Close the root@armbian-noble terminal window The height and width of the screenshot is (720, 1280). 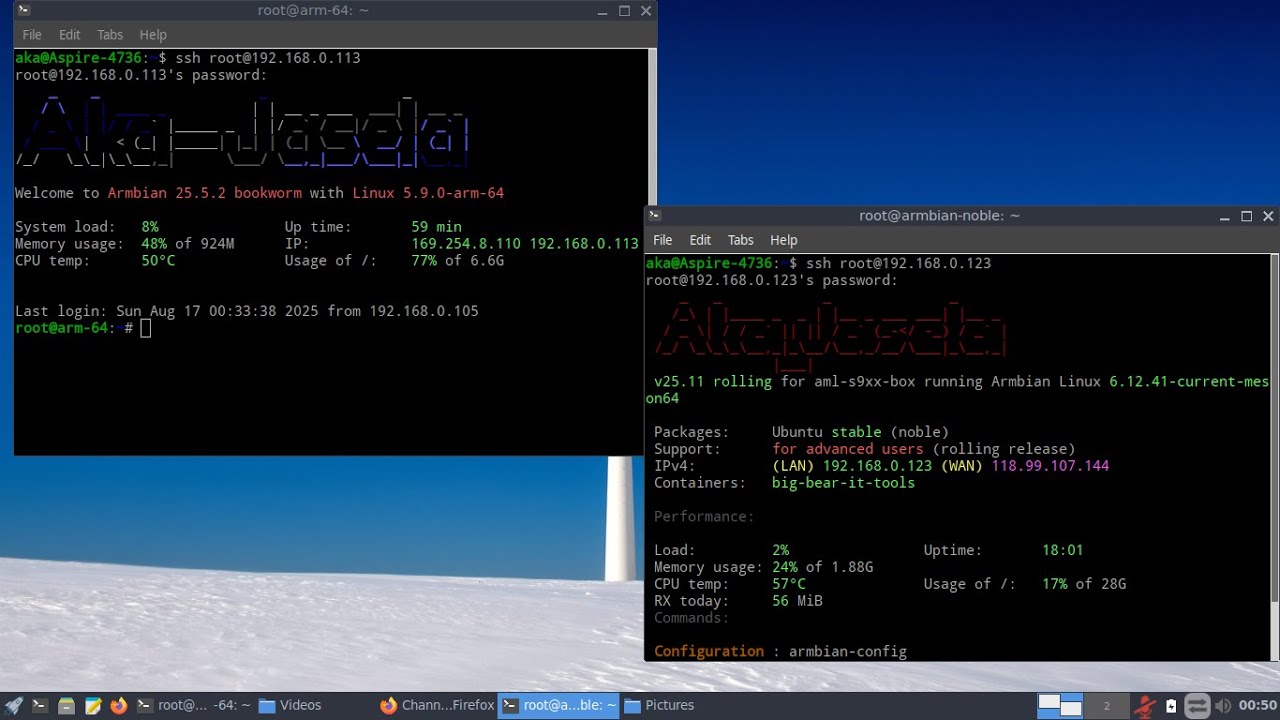point(1268,216)
